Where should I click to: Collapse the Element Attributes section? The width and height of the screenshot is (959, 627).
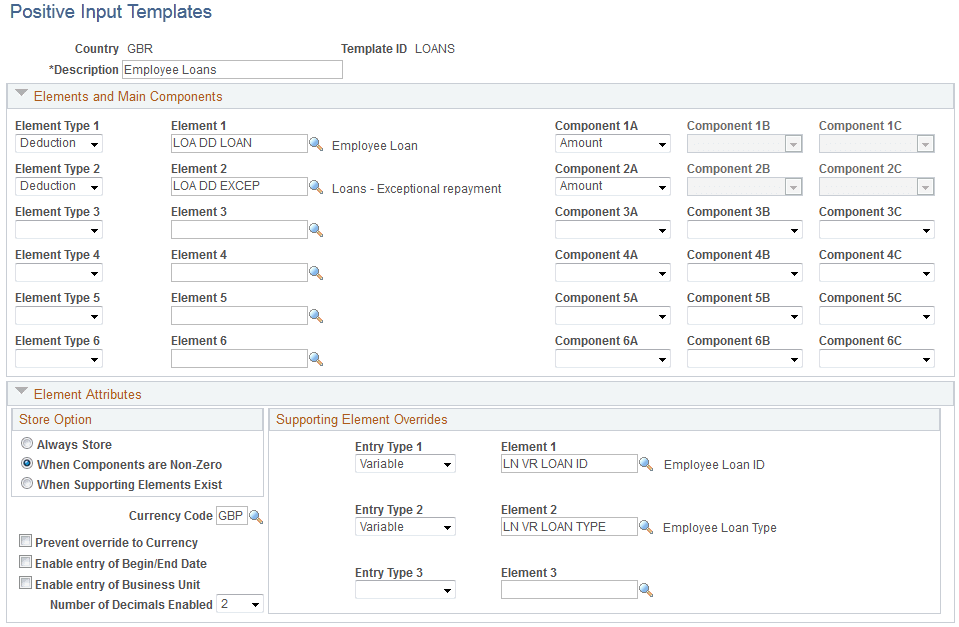(21, 394)
